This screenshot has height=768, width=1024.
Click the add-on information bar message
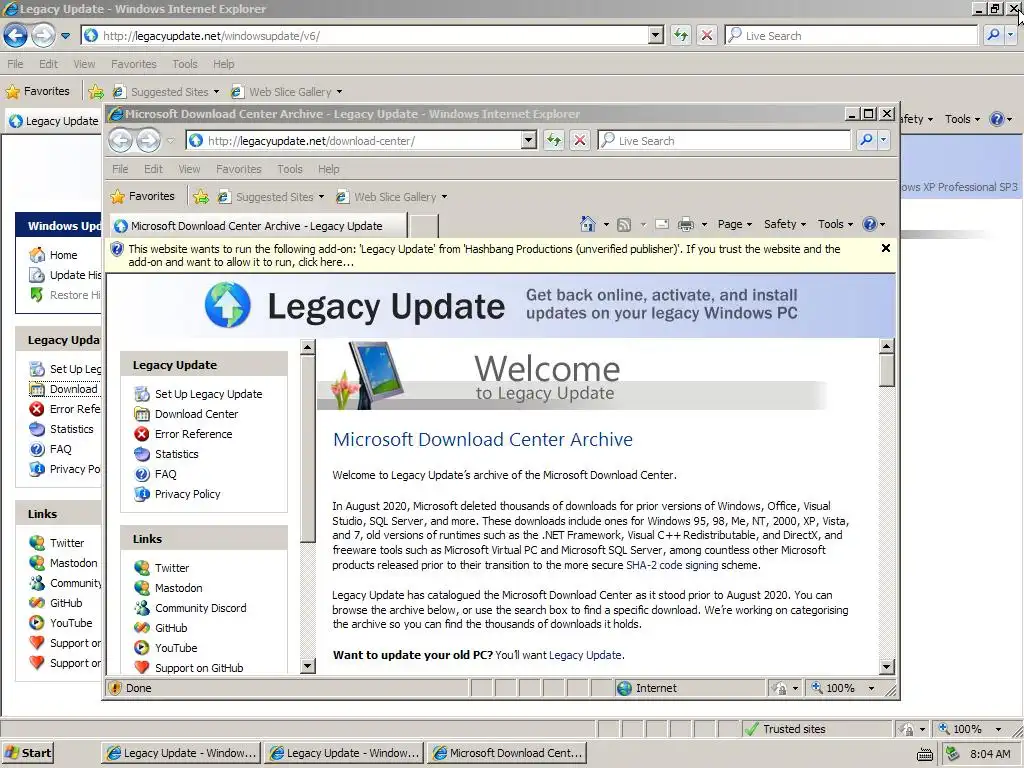click(484, 255)
